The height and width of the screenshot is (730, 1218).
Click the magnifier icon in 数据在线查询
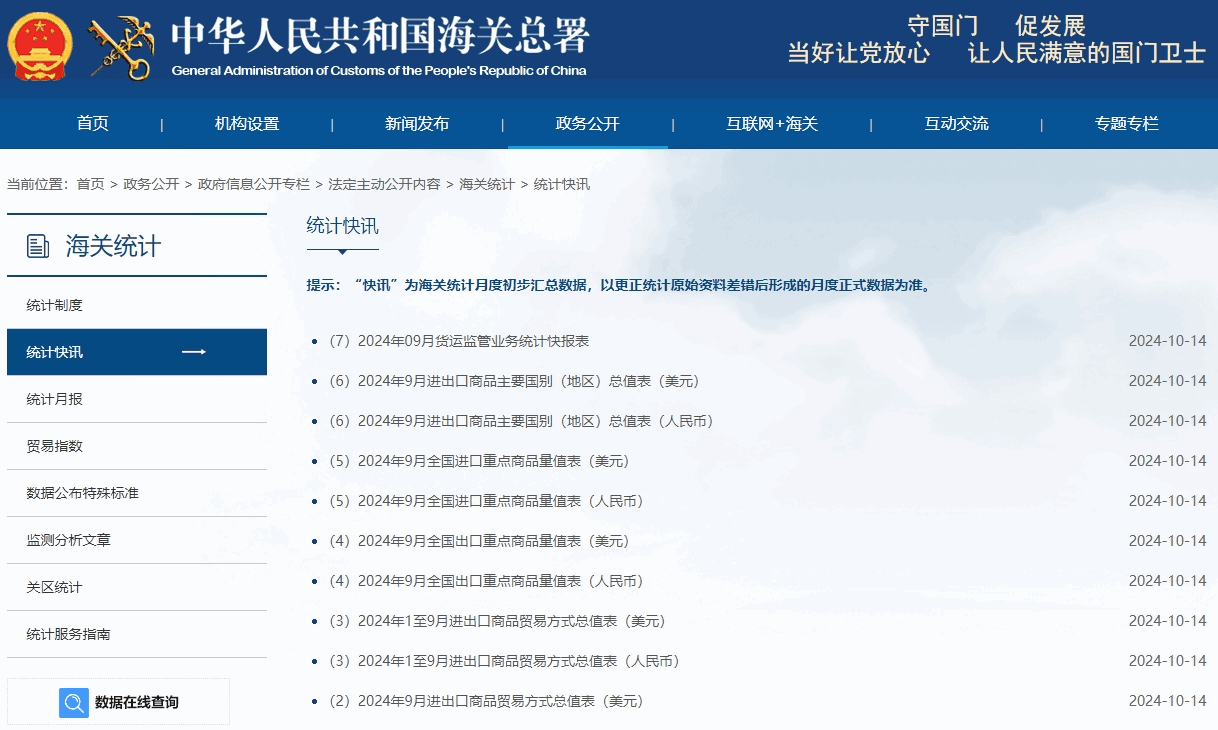pos(73,702)
